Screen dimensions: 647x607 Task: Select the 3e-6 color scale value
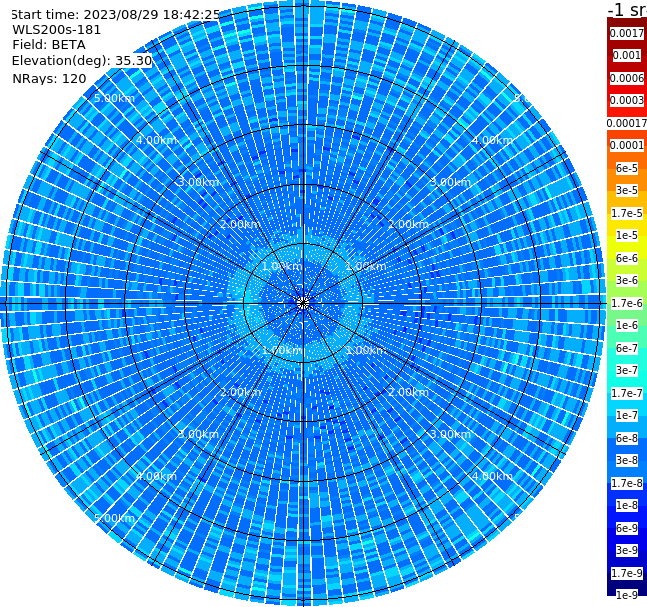click(x=627, y=280)
